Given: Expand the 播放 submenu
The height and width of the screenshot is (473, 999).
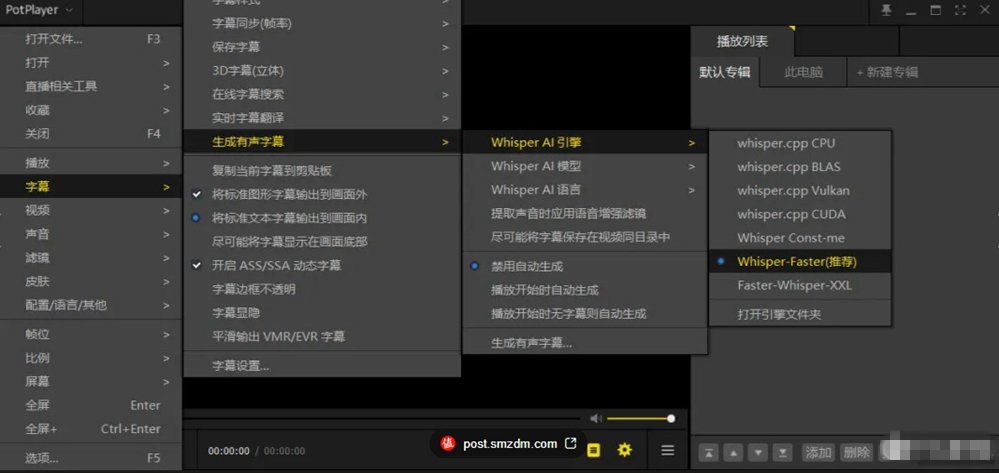Looking at the screenshot, I should click(x=91, y=163).
